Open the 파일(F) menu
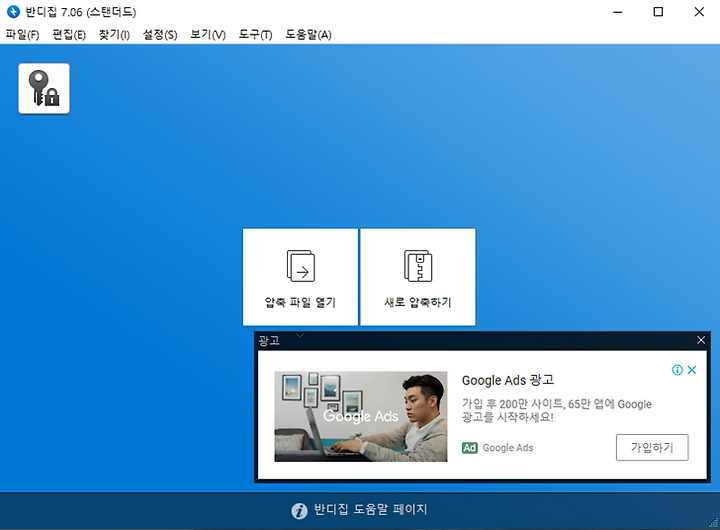 22,35
